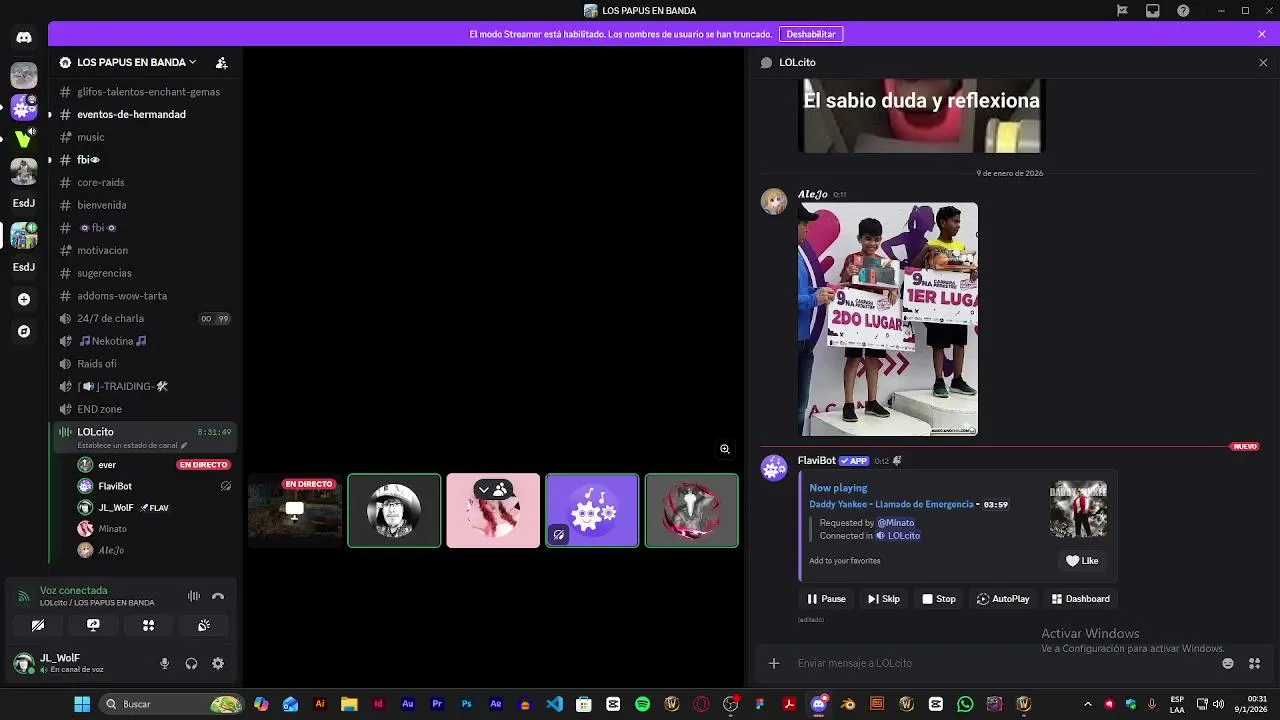Viewport: 1280px width, 720px height.
Task: Mute your microphone
Action: click(165, 663)
